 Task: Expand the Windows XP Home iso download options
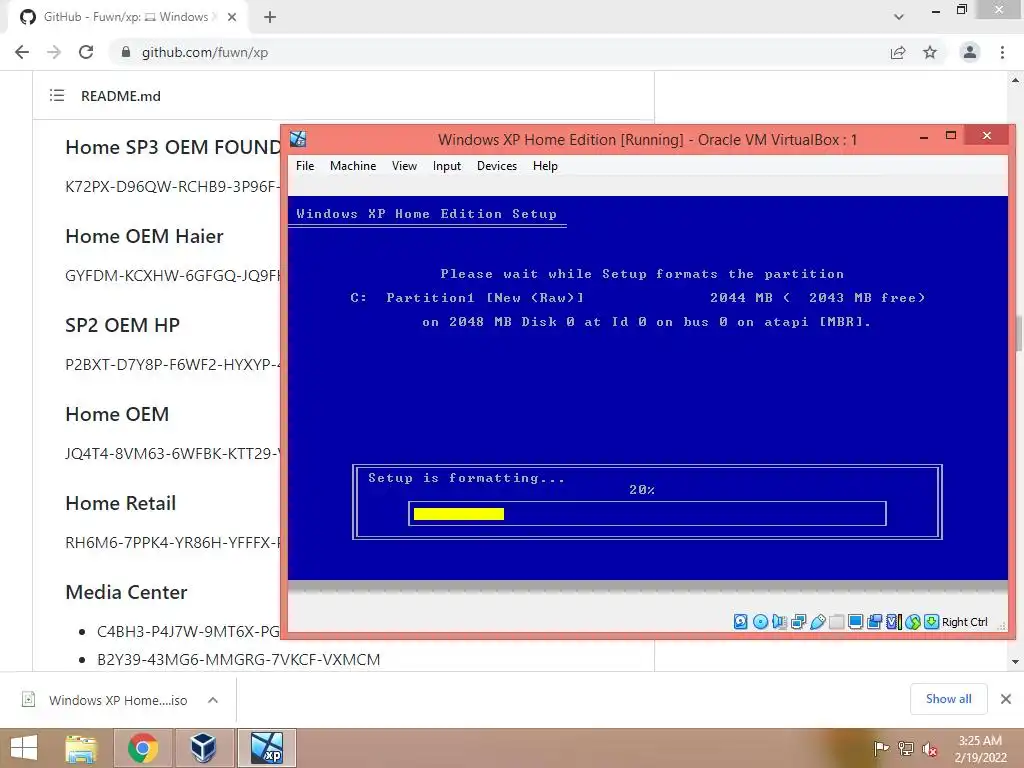(212, 700)
